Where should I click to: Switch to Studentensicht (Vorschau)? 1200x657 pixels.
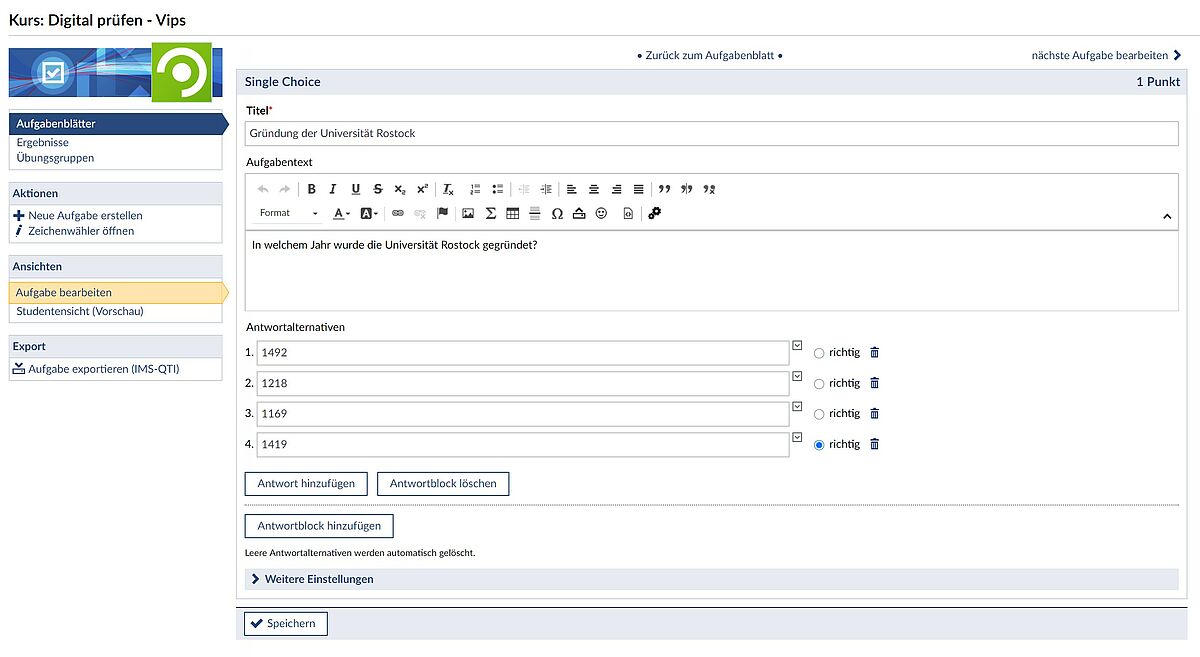pyautogui.click(x=80, y=311)
